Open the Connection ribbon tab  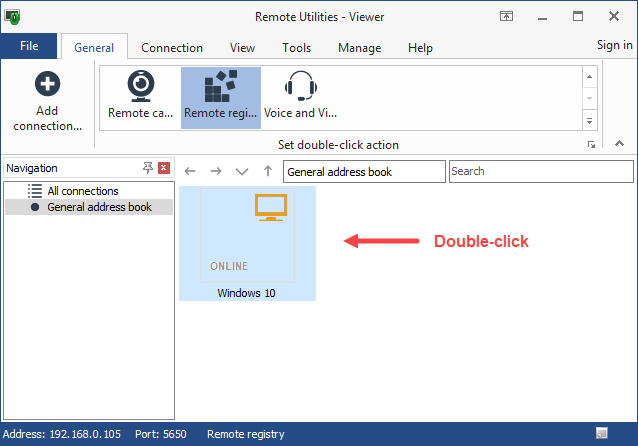(172, 48)
